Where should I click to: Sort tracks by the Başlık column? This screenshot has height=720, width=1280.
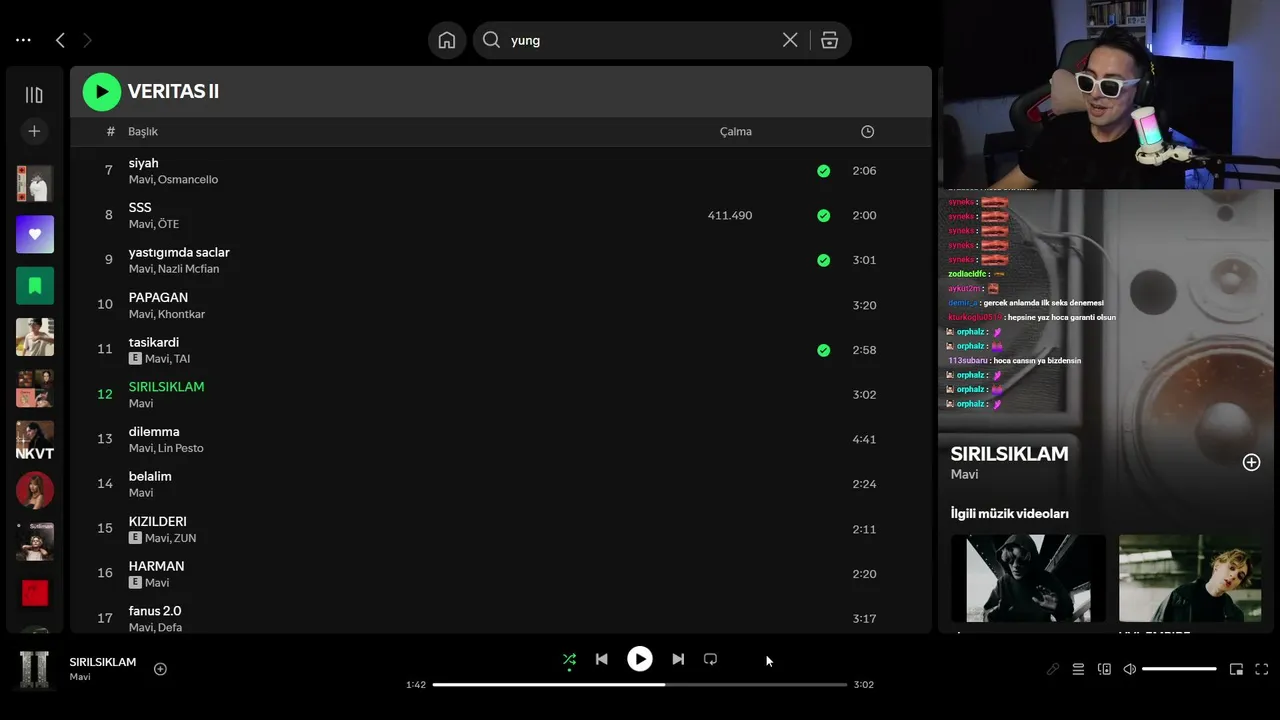(143, 132)
